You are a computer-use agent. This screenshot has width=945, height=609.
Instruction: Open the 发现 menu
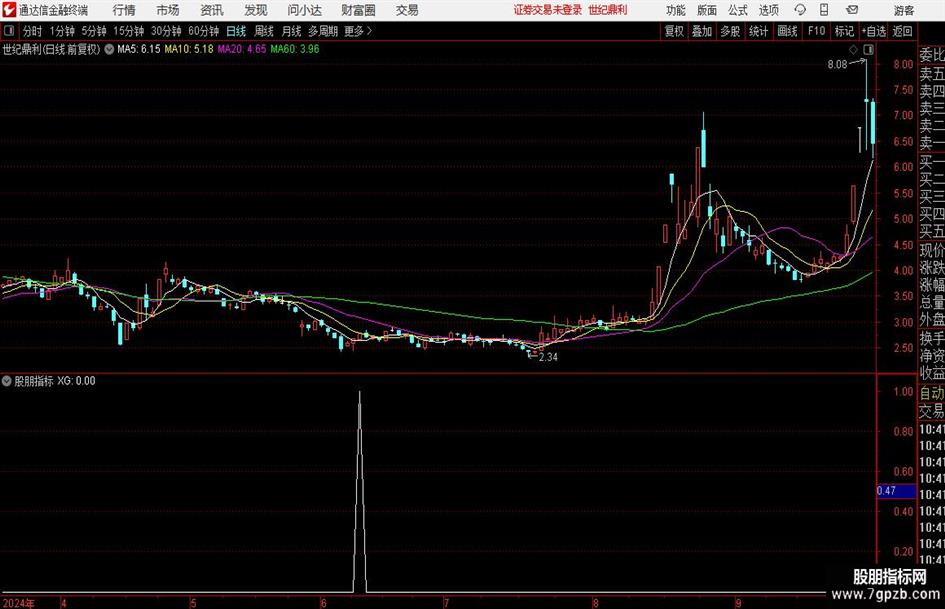click(256, 10)
